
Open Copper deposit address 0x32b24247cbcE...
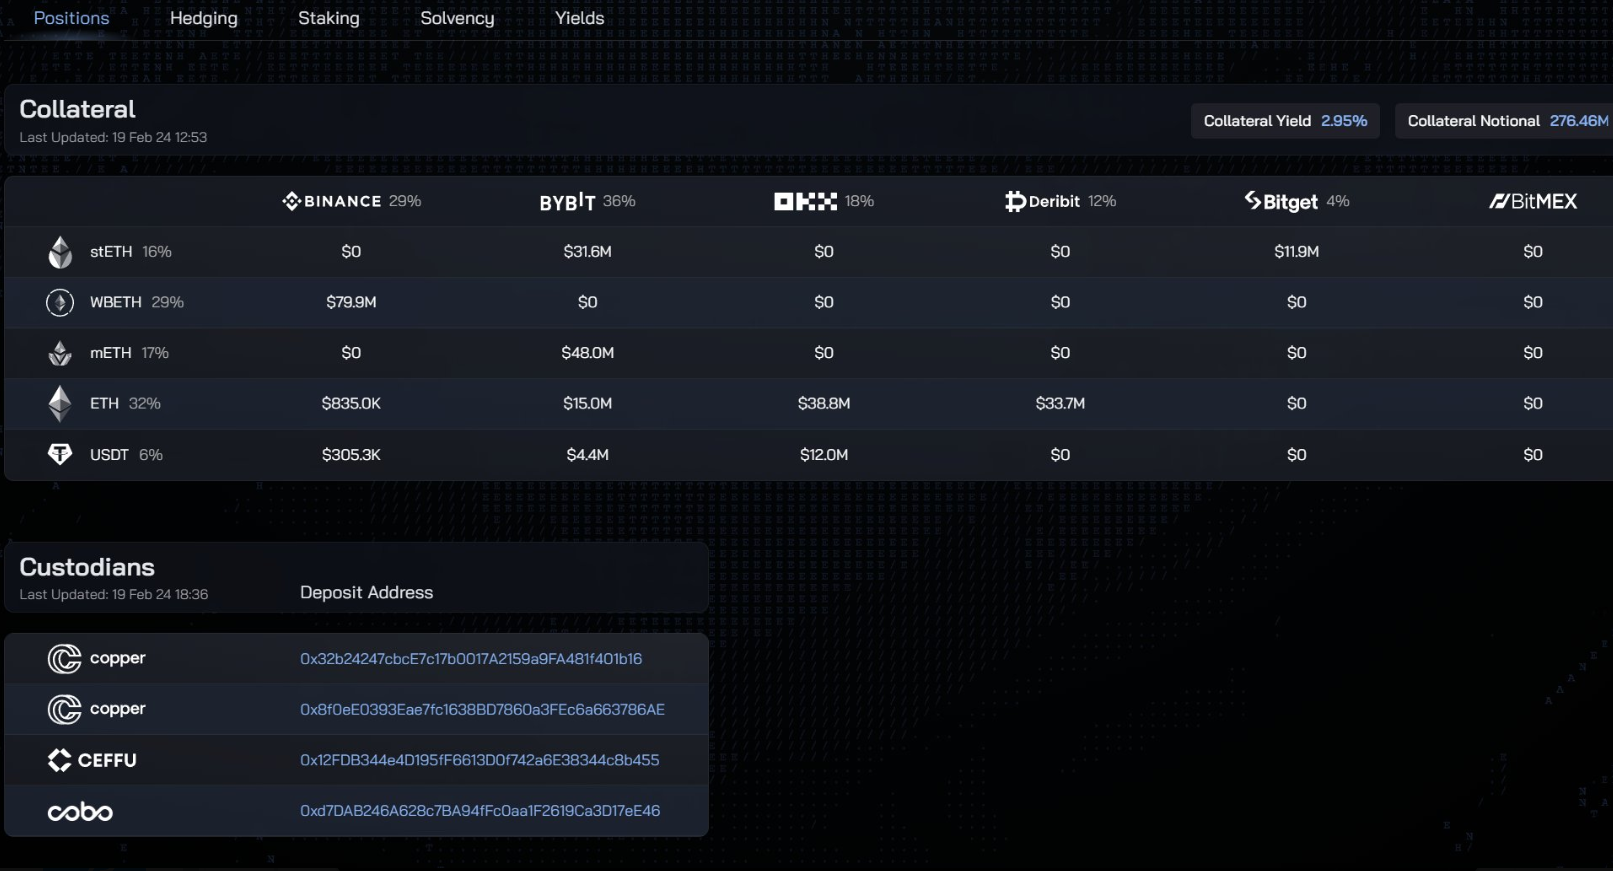(471, 659)
